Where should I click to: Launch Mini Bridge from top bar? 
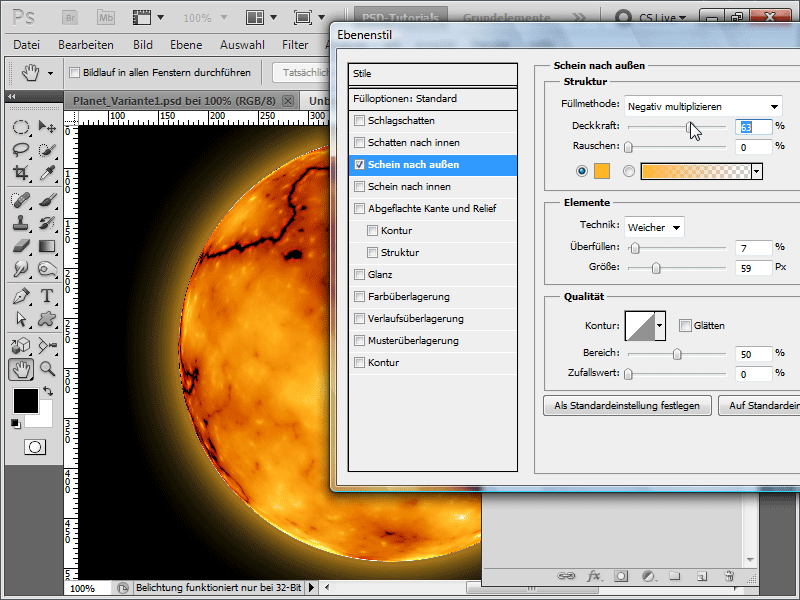point(106,18)
